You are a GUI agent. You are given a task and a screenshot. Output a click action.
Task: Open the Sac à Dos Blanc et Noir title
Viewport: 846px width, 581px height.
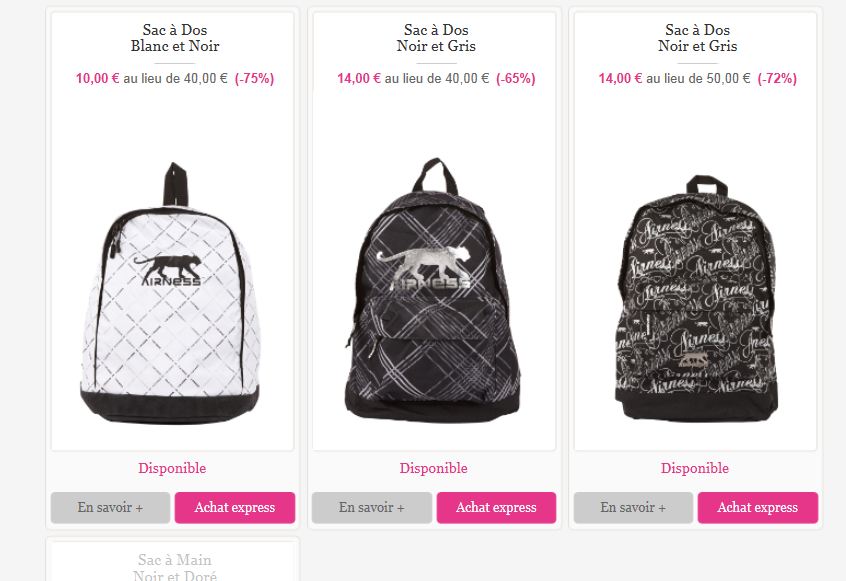(175, 38)
